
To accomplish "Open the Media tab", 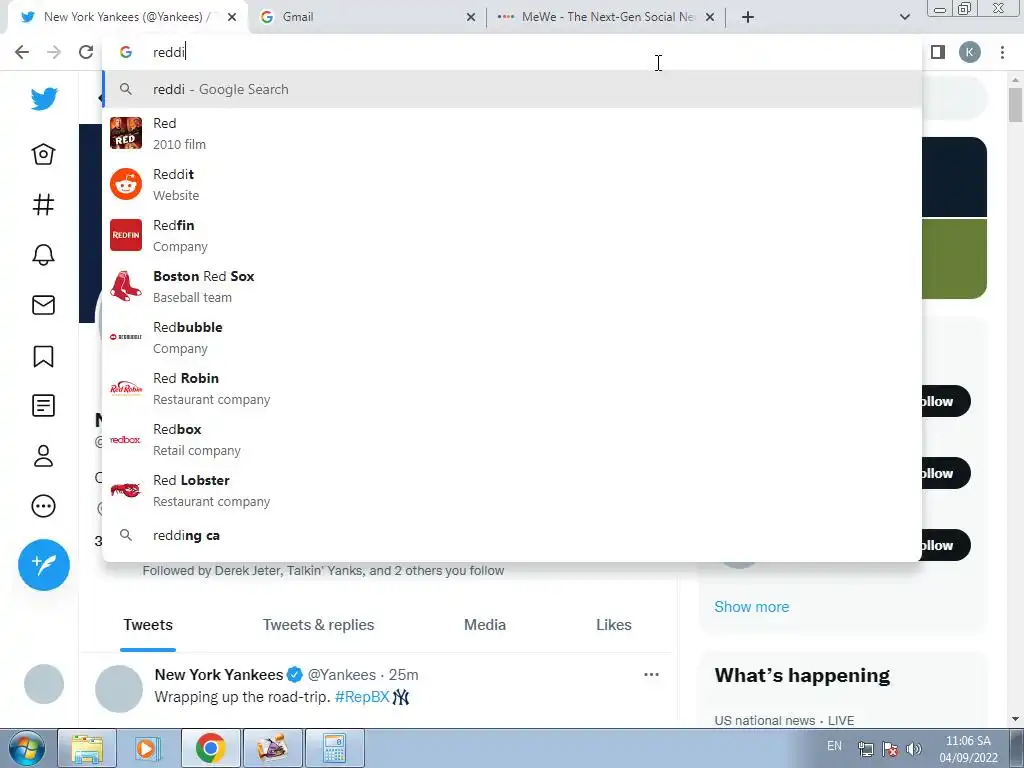I will point(485,625).
